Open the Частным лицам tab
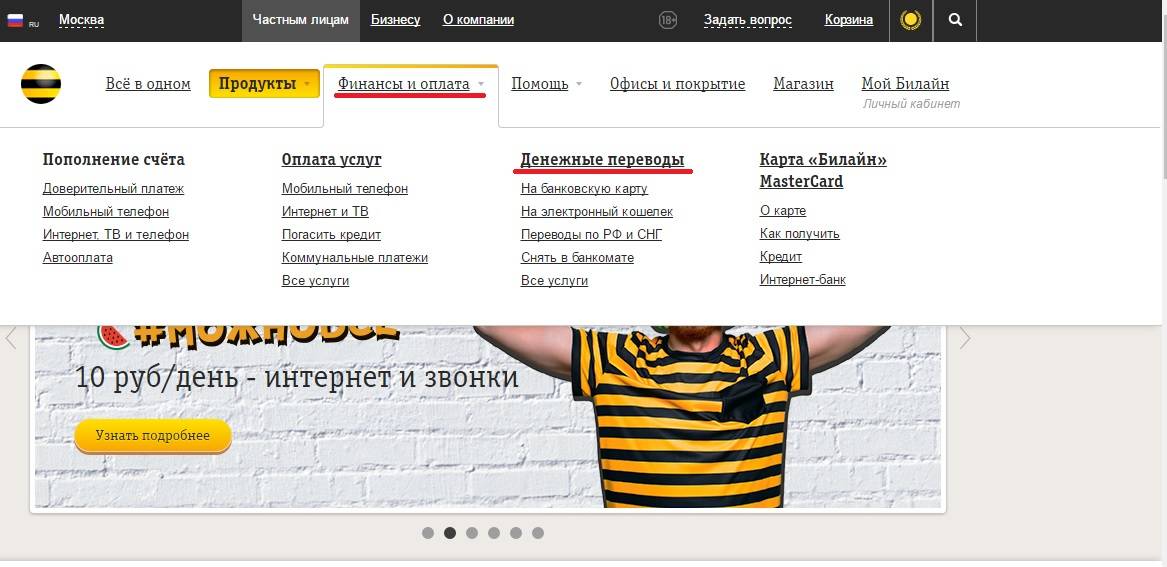The width and height of the screenshot is (1167, 567). [300, 20]
